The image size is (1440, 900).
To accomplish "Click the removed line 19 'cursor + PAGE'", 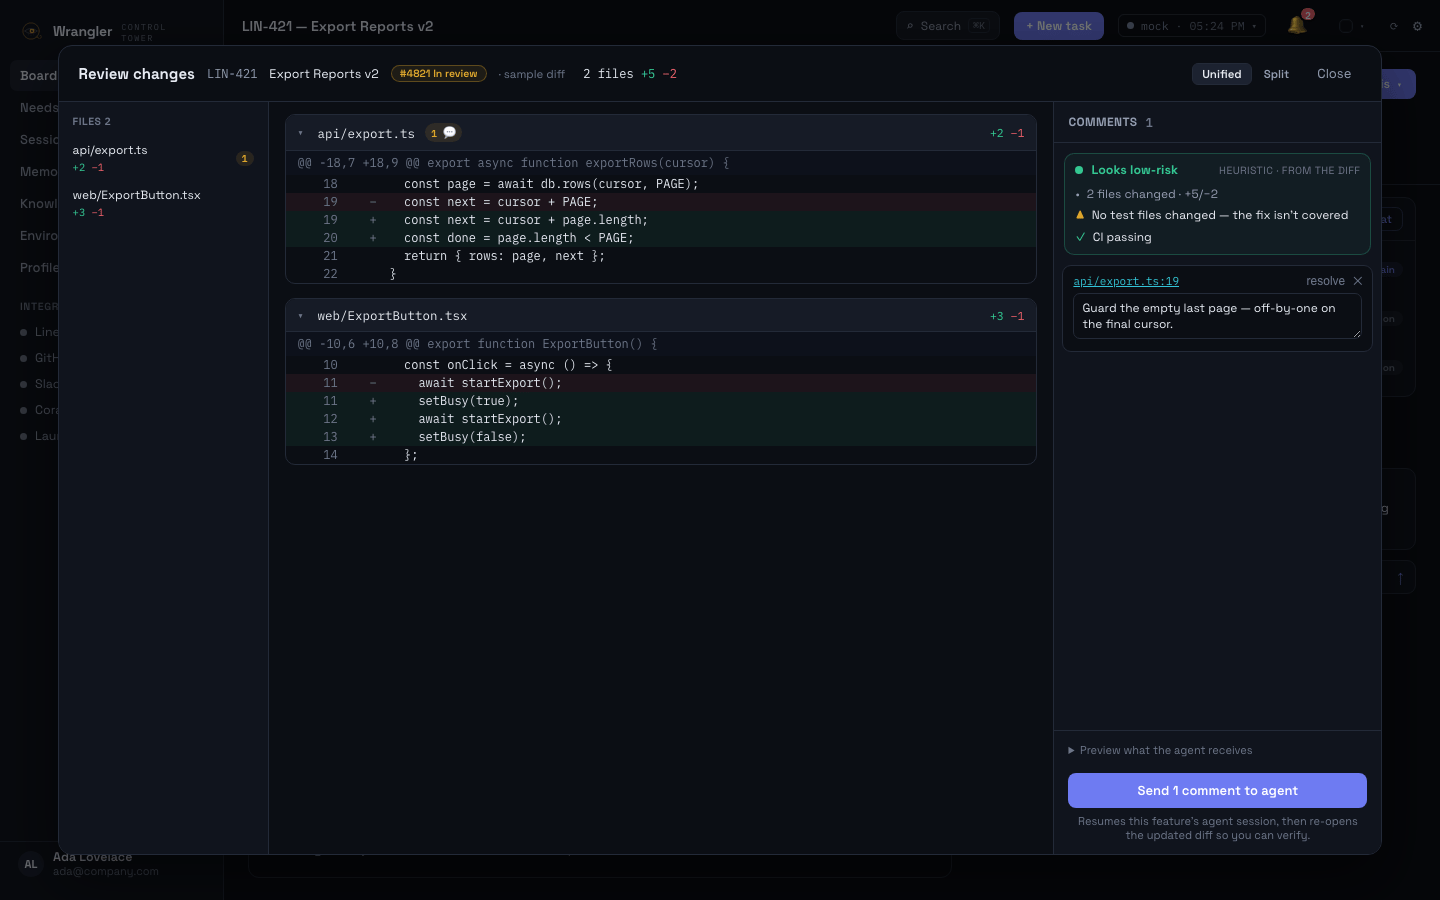I will click(x=661, y=202).
